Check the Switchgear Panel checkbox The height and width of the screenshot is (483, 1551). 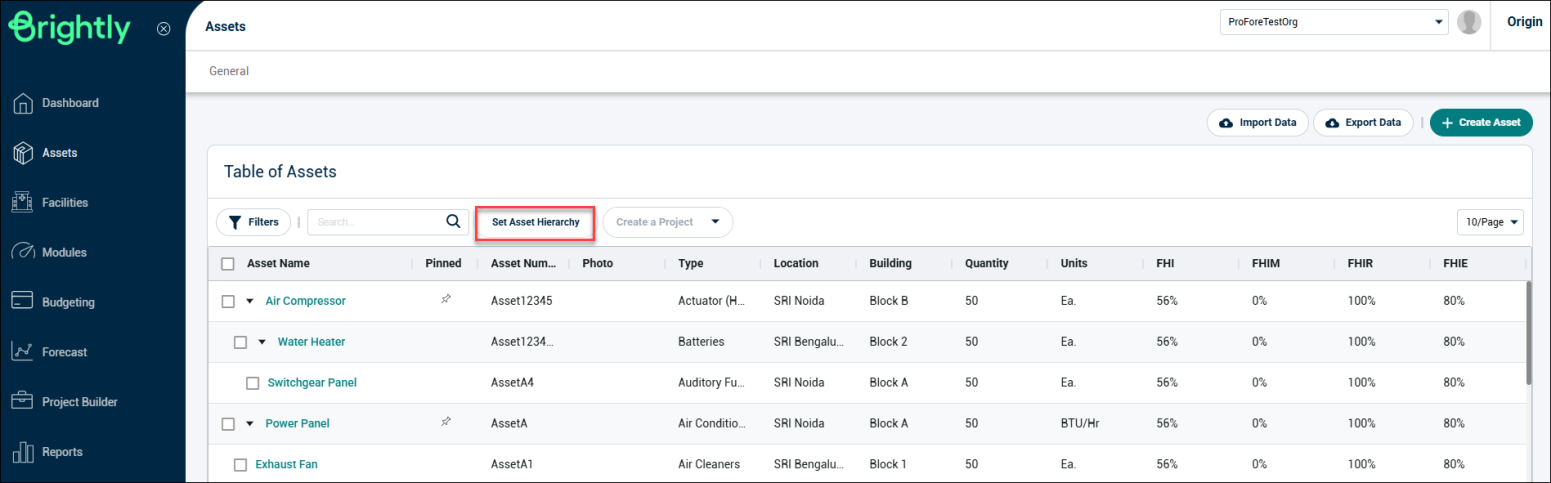tap(253, 383)
